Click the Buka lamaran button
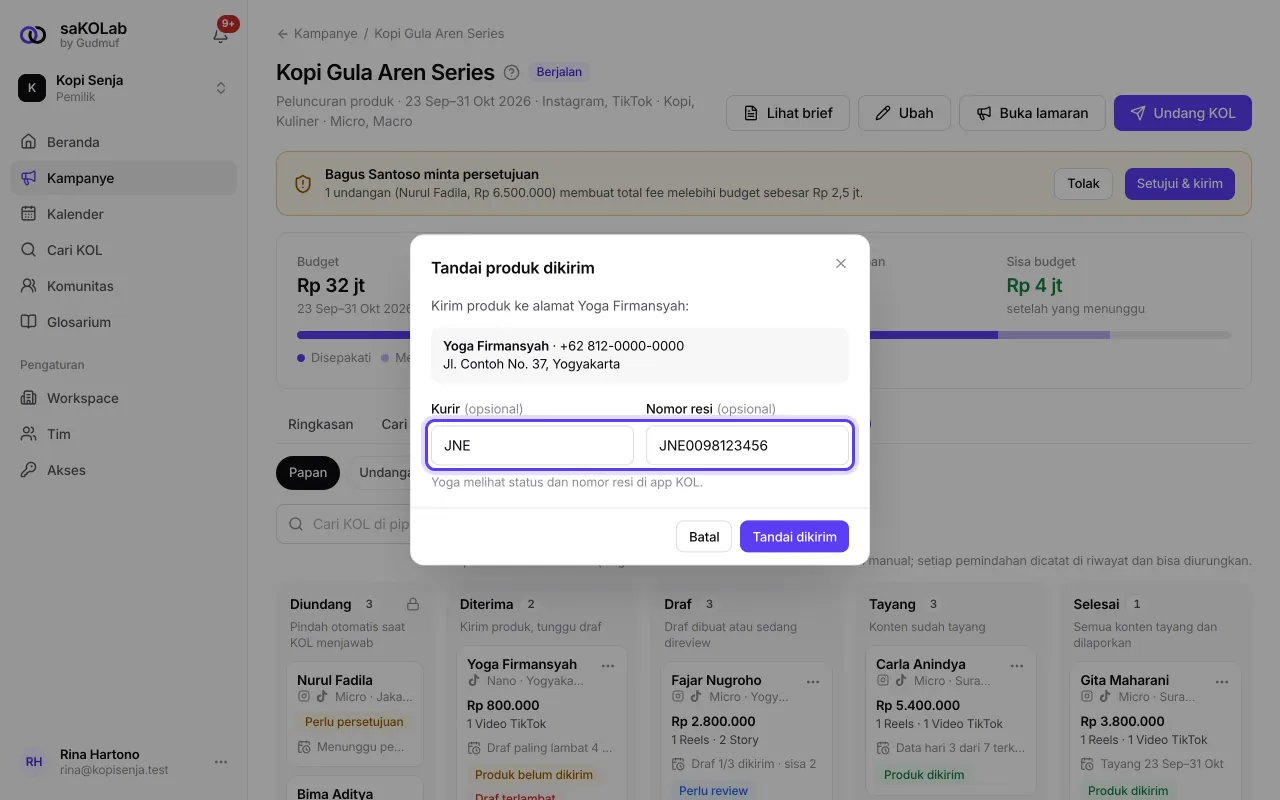1280x800 pixels. [x=1032, y=113]
